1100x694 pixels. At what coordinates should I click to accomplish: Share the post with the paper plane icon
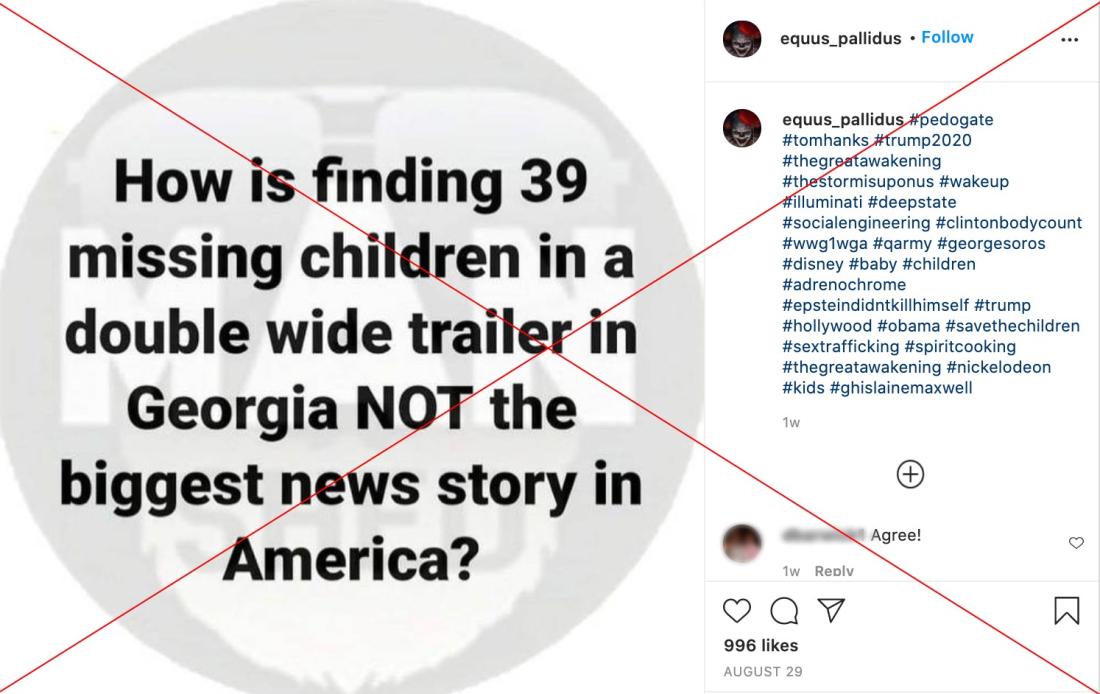point(831,610)
